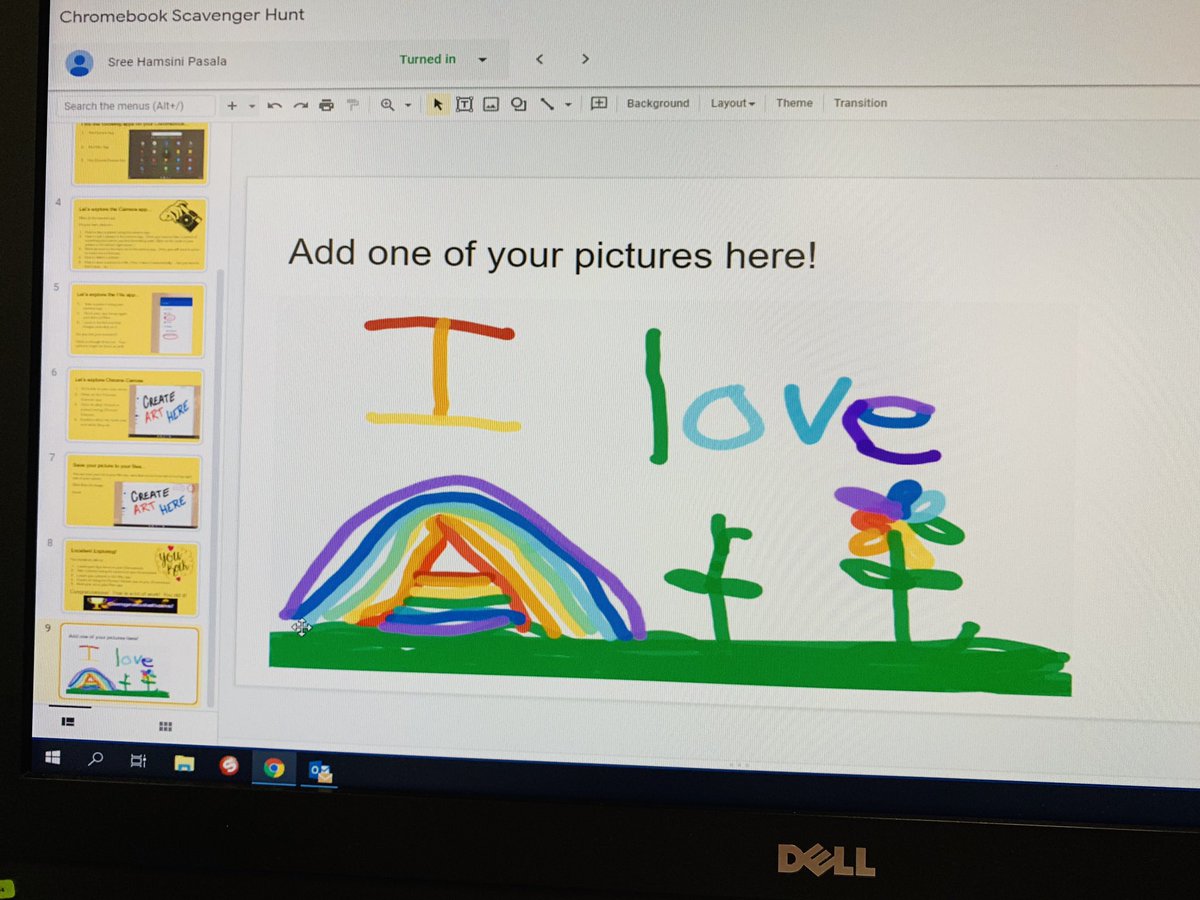This screenshot has width=1200, height=900.
Task: Open the Theme menu item
Action: tap(794, 103)
